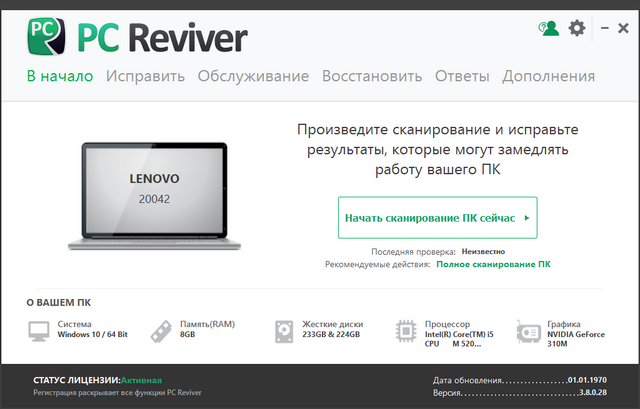
Task: Open settings via the gear icon
Action: click(577, 28)
